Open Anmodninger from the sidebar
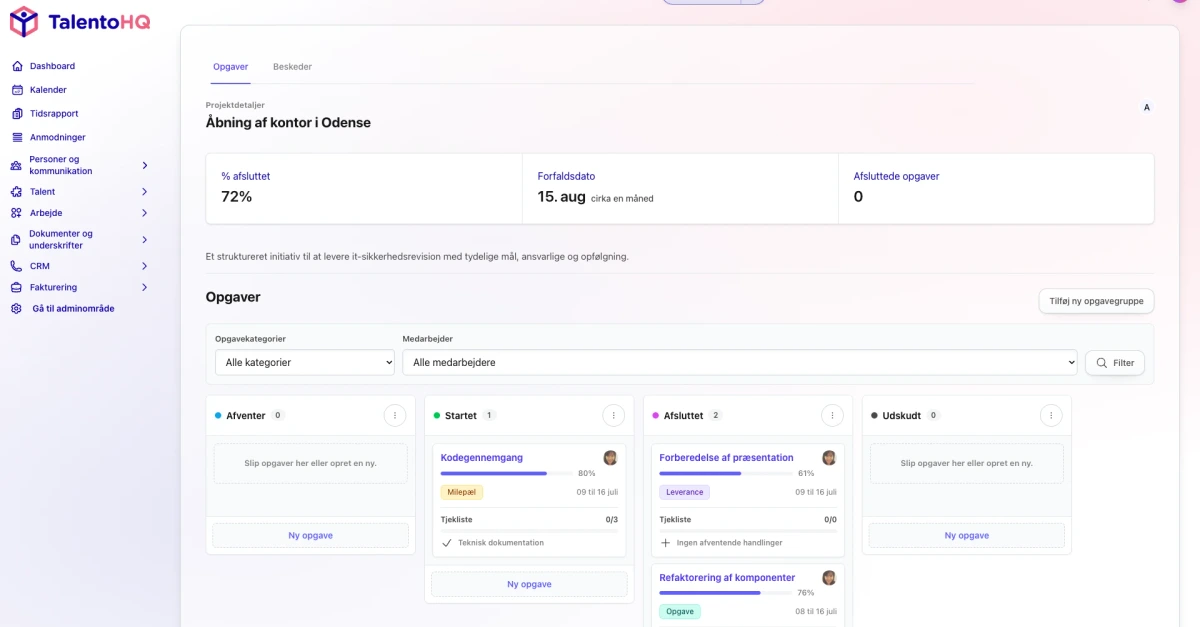This screenshot has width=1200, height=627. click(x=58, y=137)
